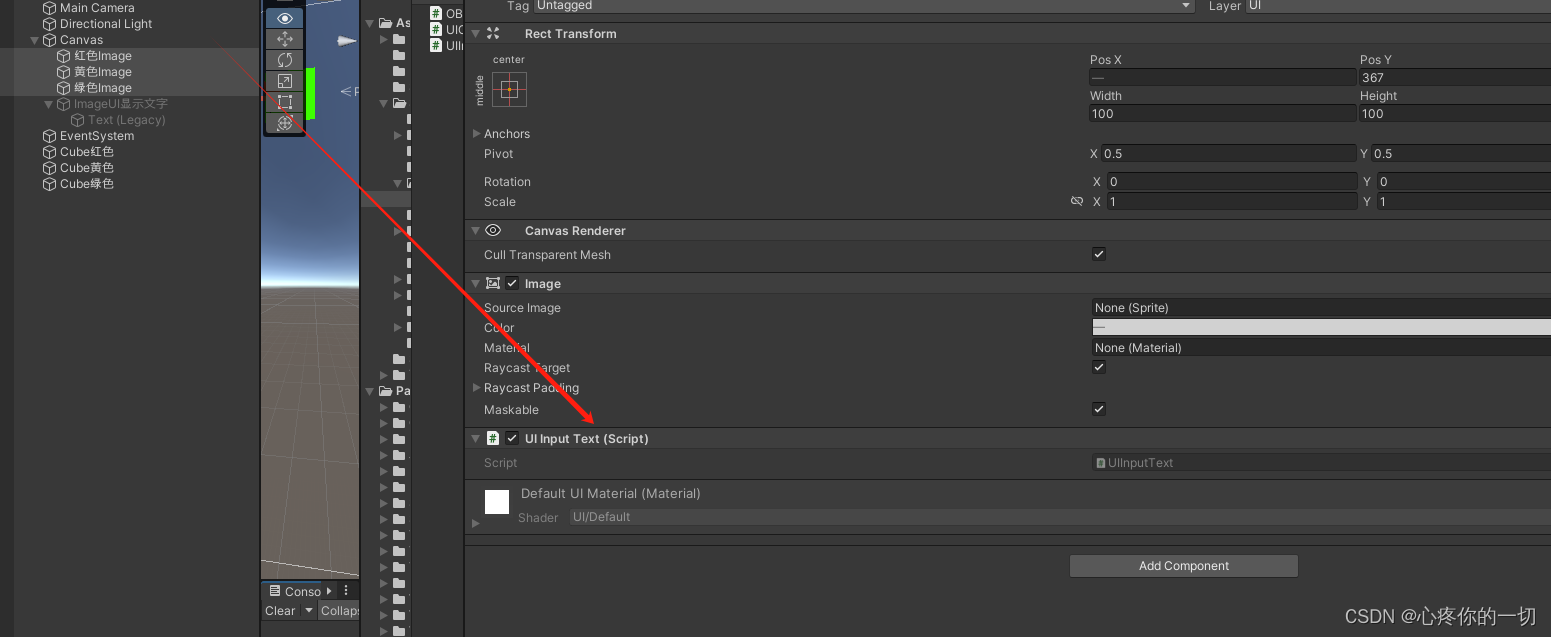This screenshot has width=1551, height=637.
Task: Click the Console Clear button
Action: click(x=281, y=611)
